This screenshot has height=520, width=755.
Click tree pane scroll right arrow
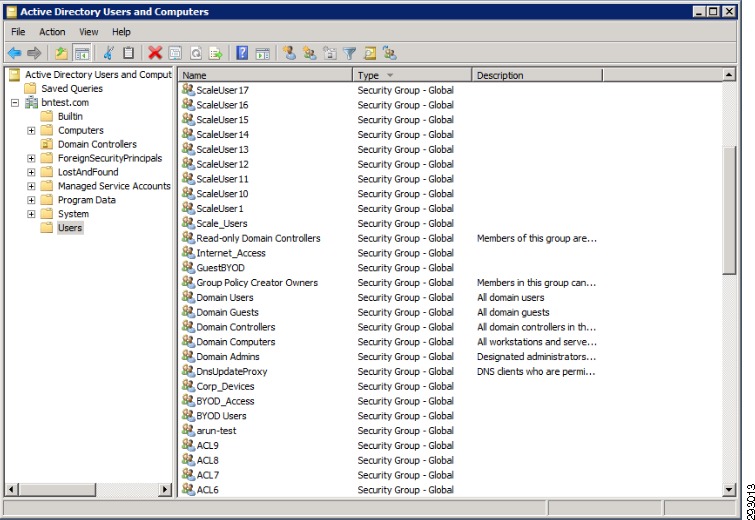point(165,490)
